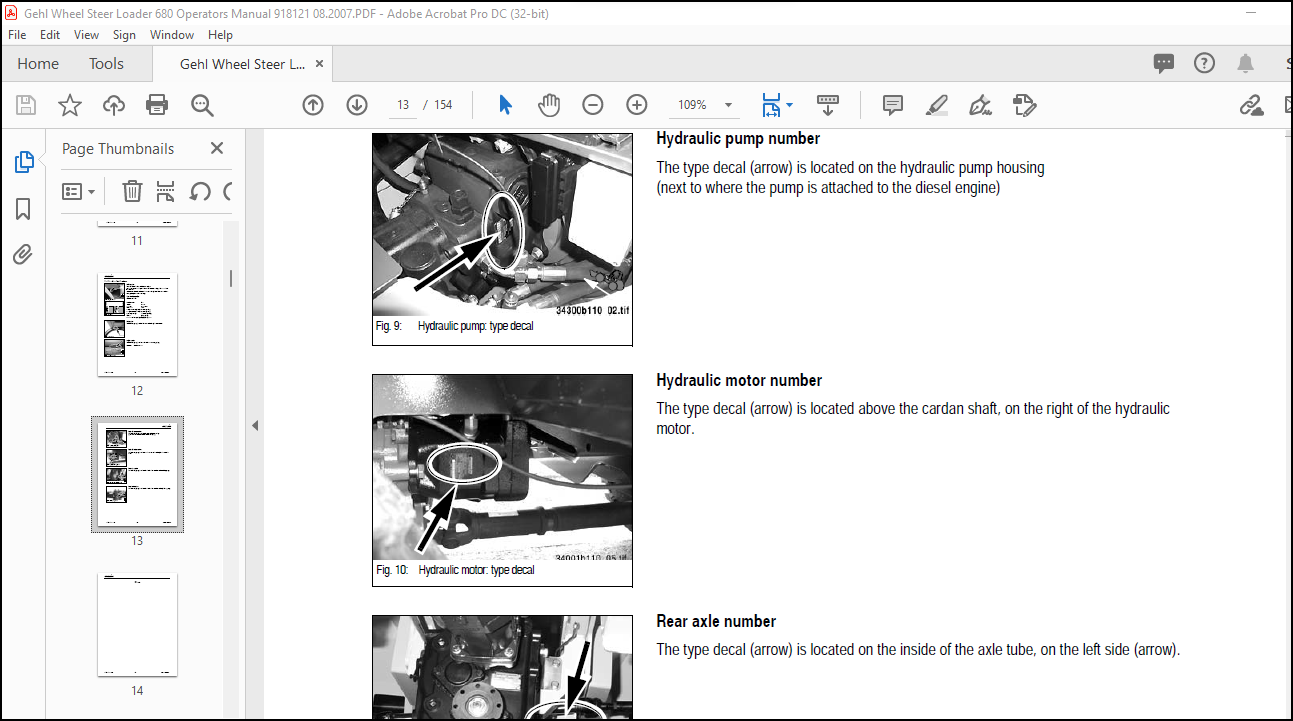Expand fit page options dropdown arrow
The height and width of the screenshot is (721, 1293).
pos(790,105)
